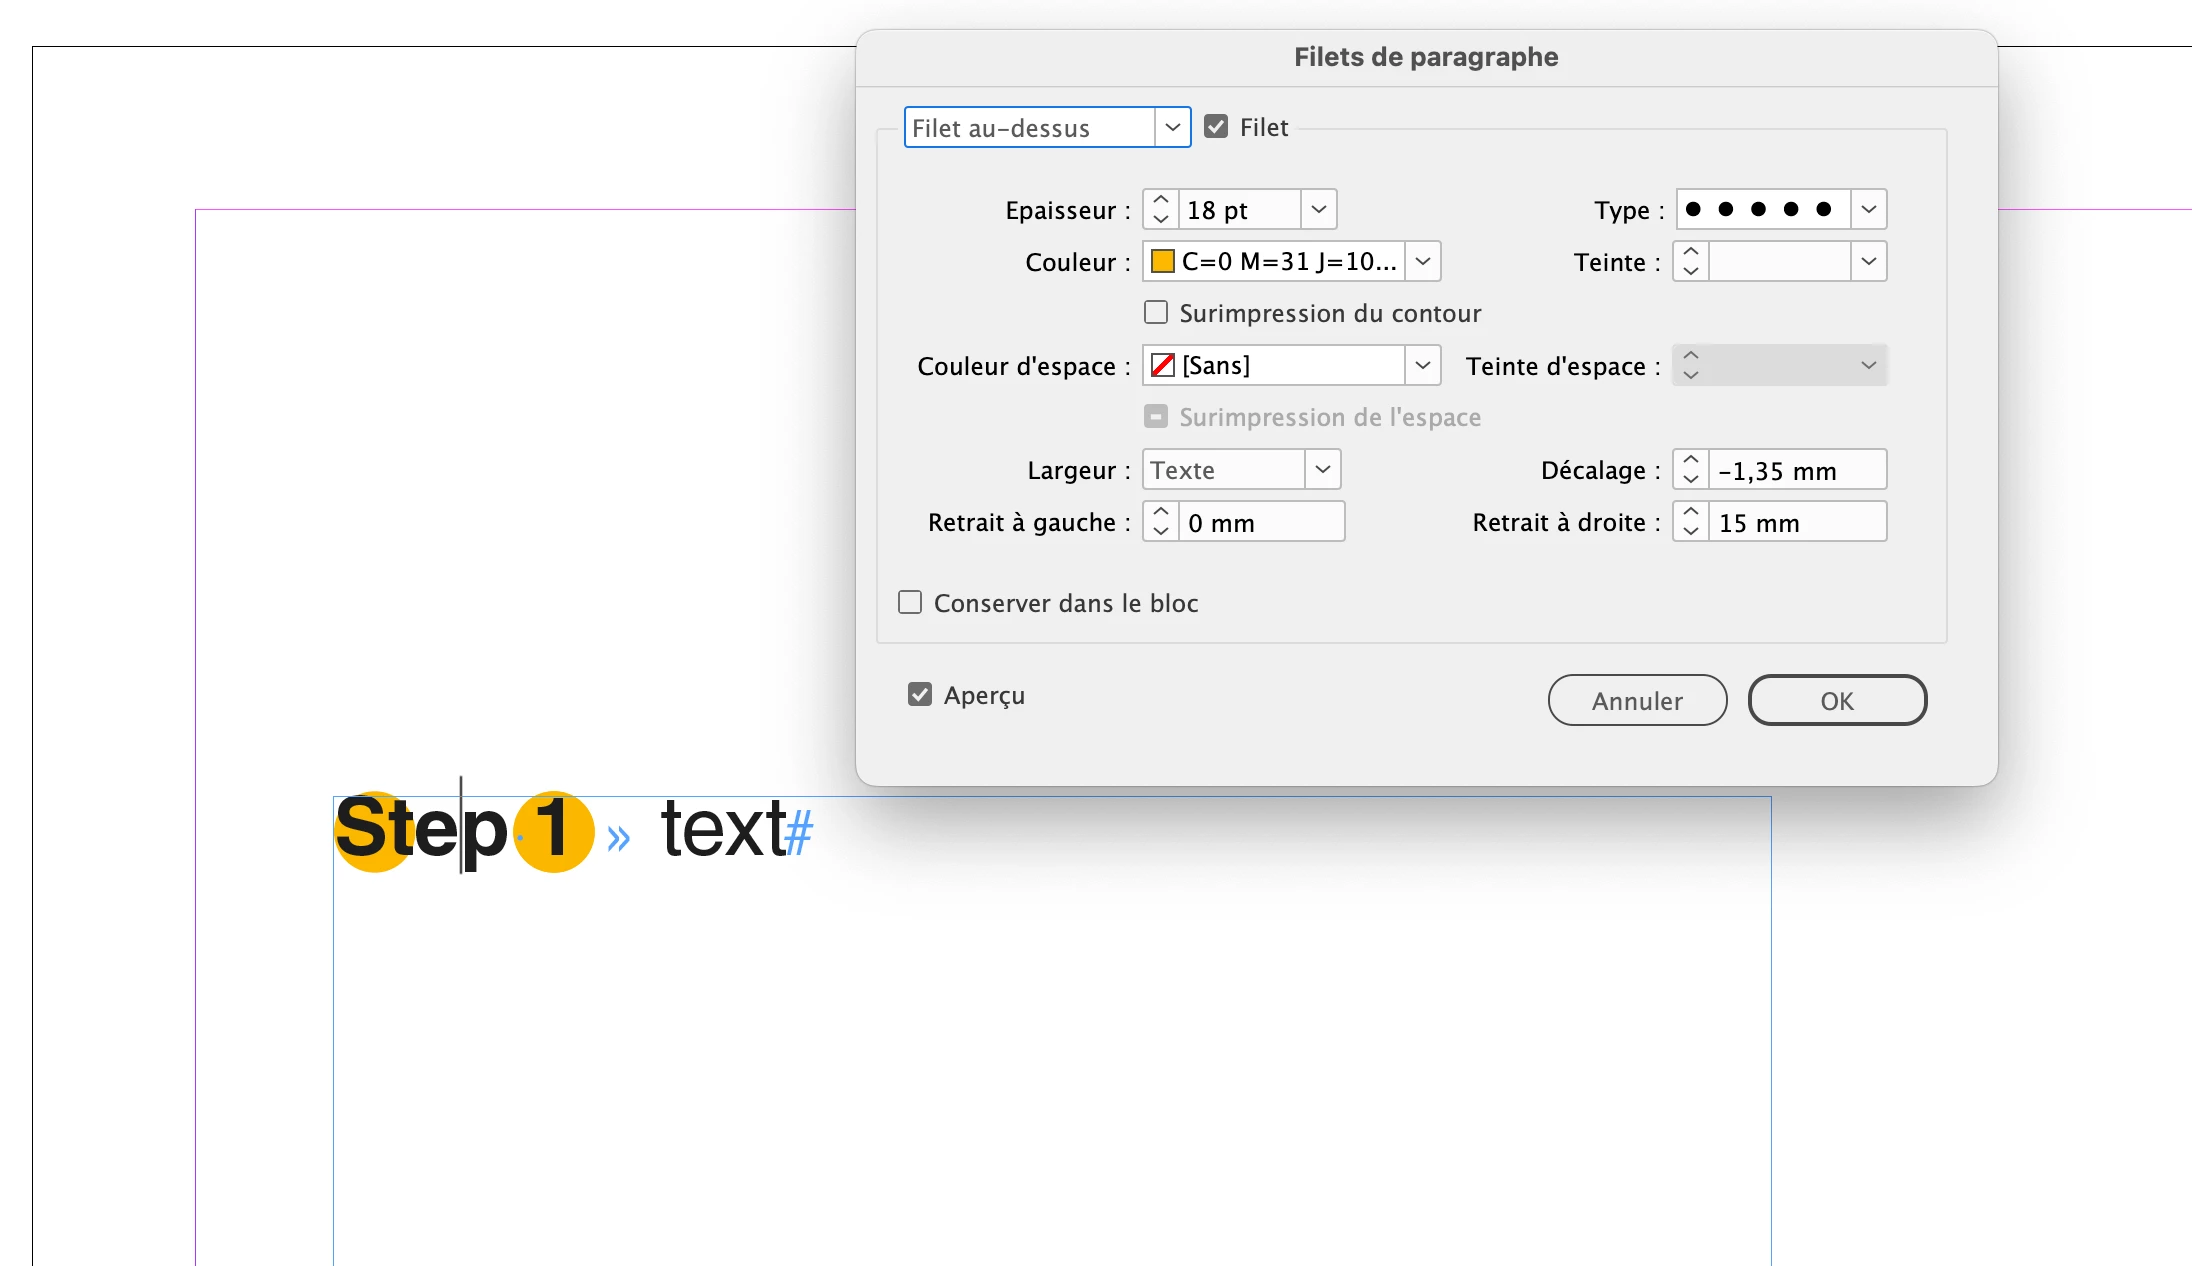Decrease Retrait à droite with down arrow
This screenshot has height=1266, width=2192.
click(1690, 532)
